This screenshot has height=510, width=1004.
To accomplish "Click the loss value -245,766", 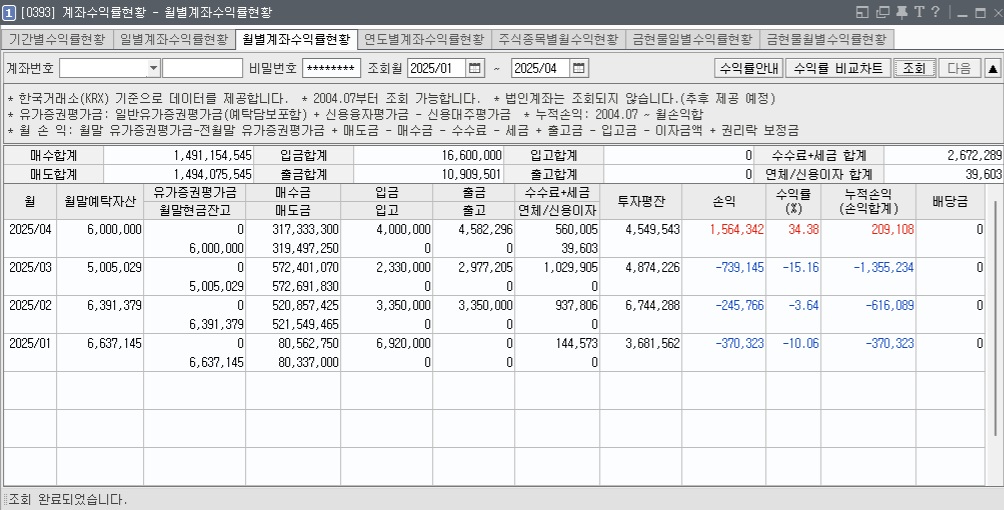I will pos(740,306).
